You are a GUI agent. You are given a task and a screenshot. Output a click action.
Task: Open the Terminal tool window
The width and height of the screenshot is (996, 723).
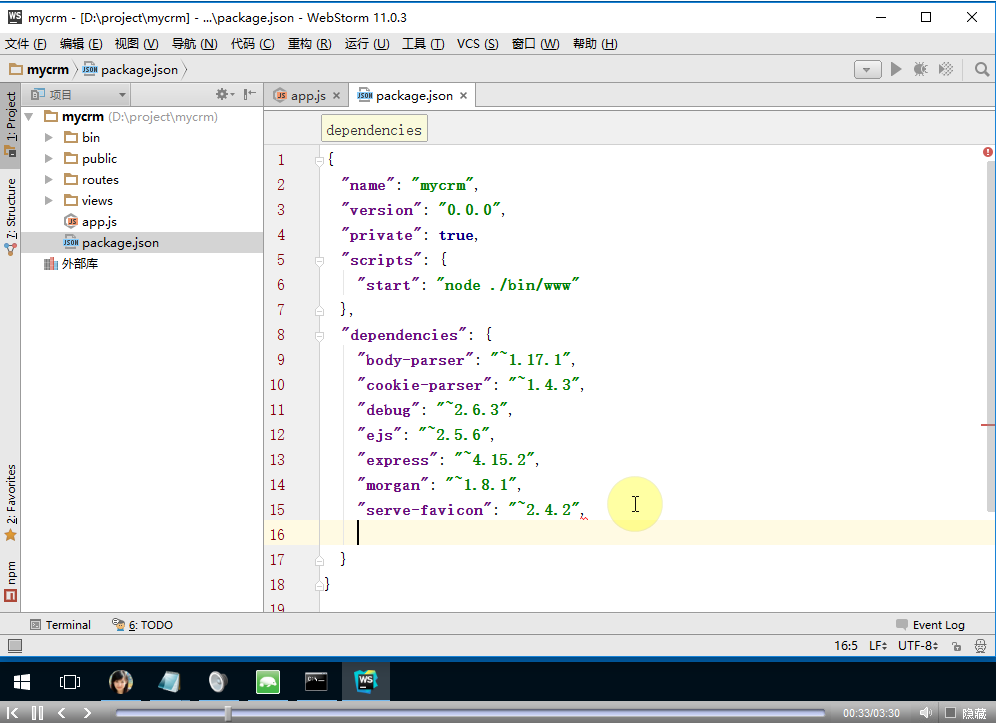(60, 625)
